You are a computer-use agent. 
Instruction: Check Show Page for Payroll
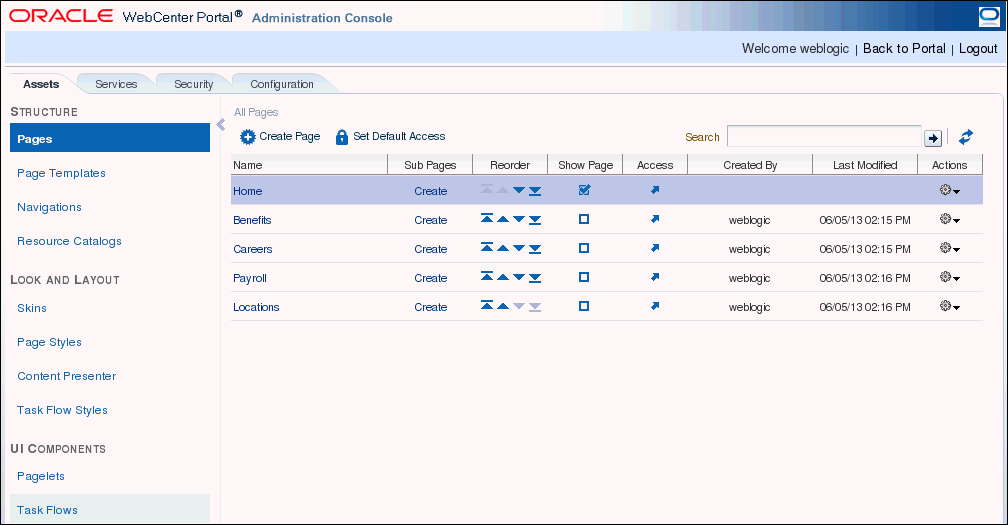point(584,277)
